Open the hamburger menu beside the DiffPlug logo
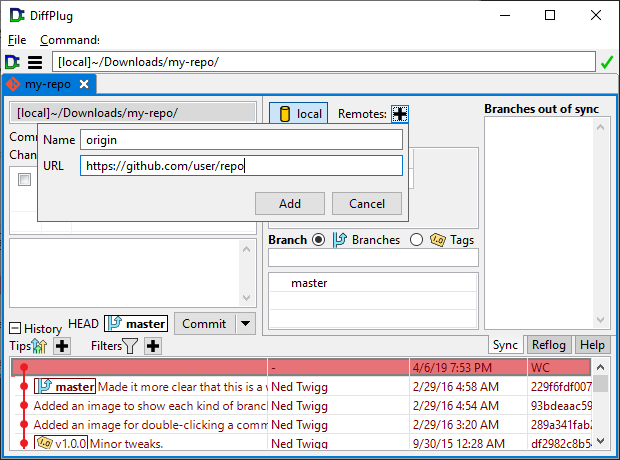620x460 pixels. click(x=35, y=62)
